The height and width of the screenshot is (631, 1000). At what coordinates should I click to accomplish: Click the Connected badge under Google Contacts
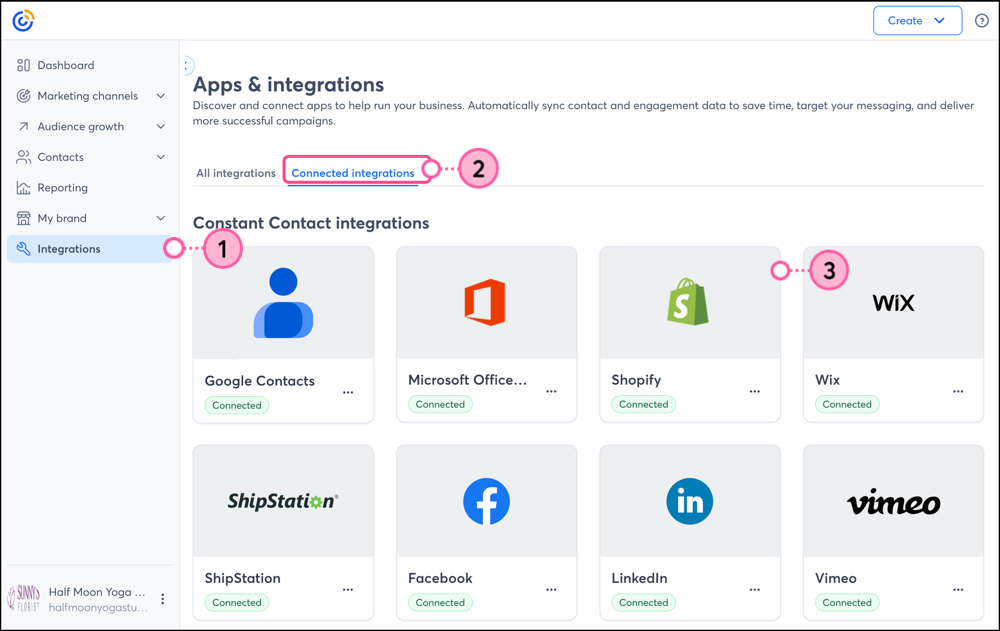tap(237, 405)
